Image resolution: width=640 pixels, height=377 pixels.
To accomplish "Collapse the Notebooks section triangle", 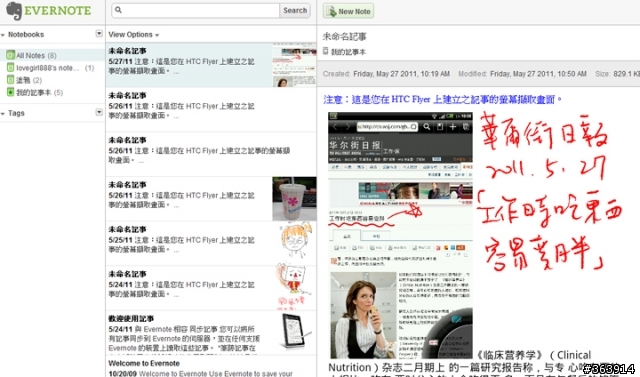I will [3, 35].
